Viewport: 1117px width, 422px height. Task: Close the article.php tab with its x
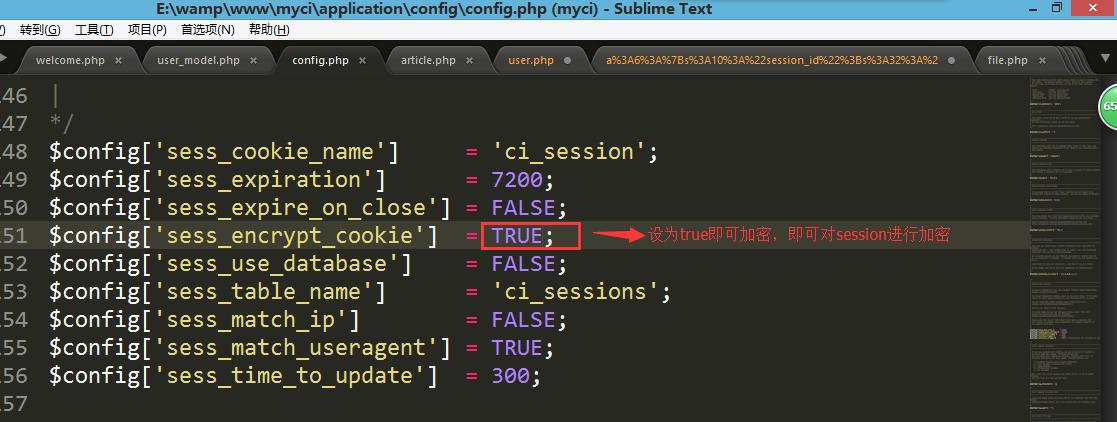[x=469, y=61]
